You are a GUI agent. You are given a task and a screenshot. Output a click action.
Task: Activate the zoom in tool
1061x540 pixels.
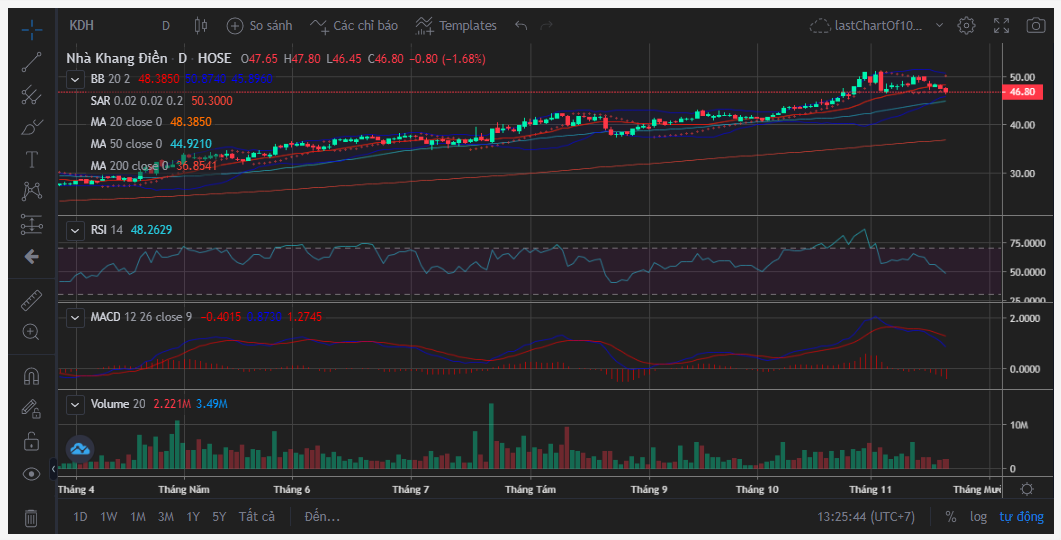(31, 332)
